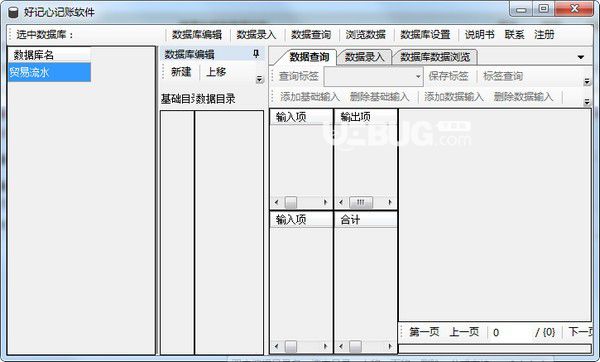The height and width of the screenshot is (362, 600).
Task: Toggle the pin icon on 数据库编辑 panel
Action: pos(256,54)
